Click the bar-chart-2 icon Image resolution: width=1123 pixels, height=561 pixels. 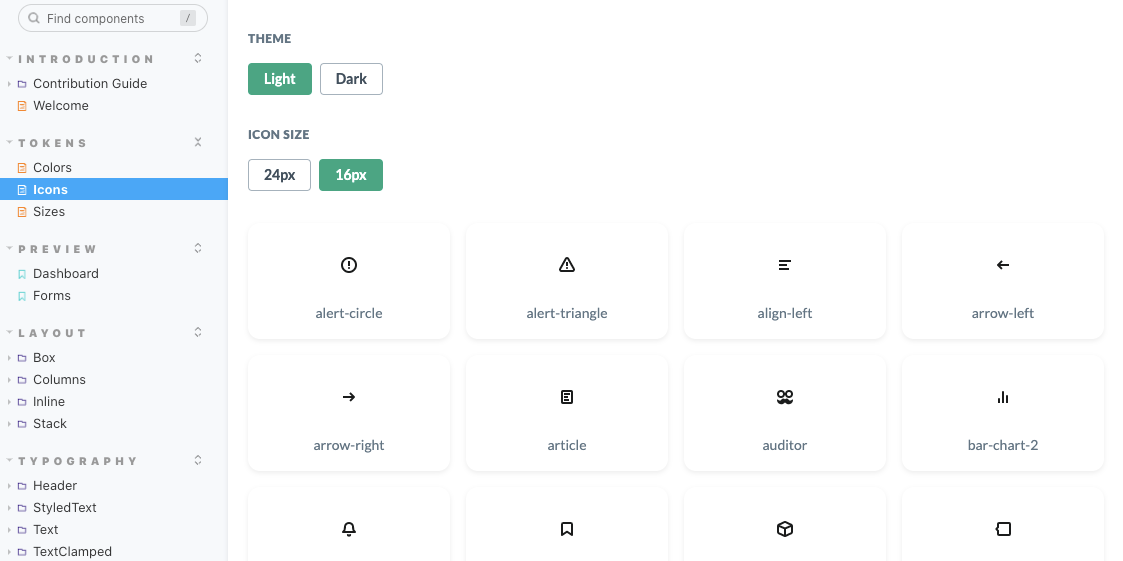click(x=1003, y=397)
